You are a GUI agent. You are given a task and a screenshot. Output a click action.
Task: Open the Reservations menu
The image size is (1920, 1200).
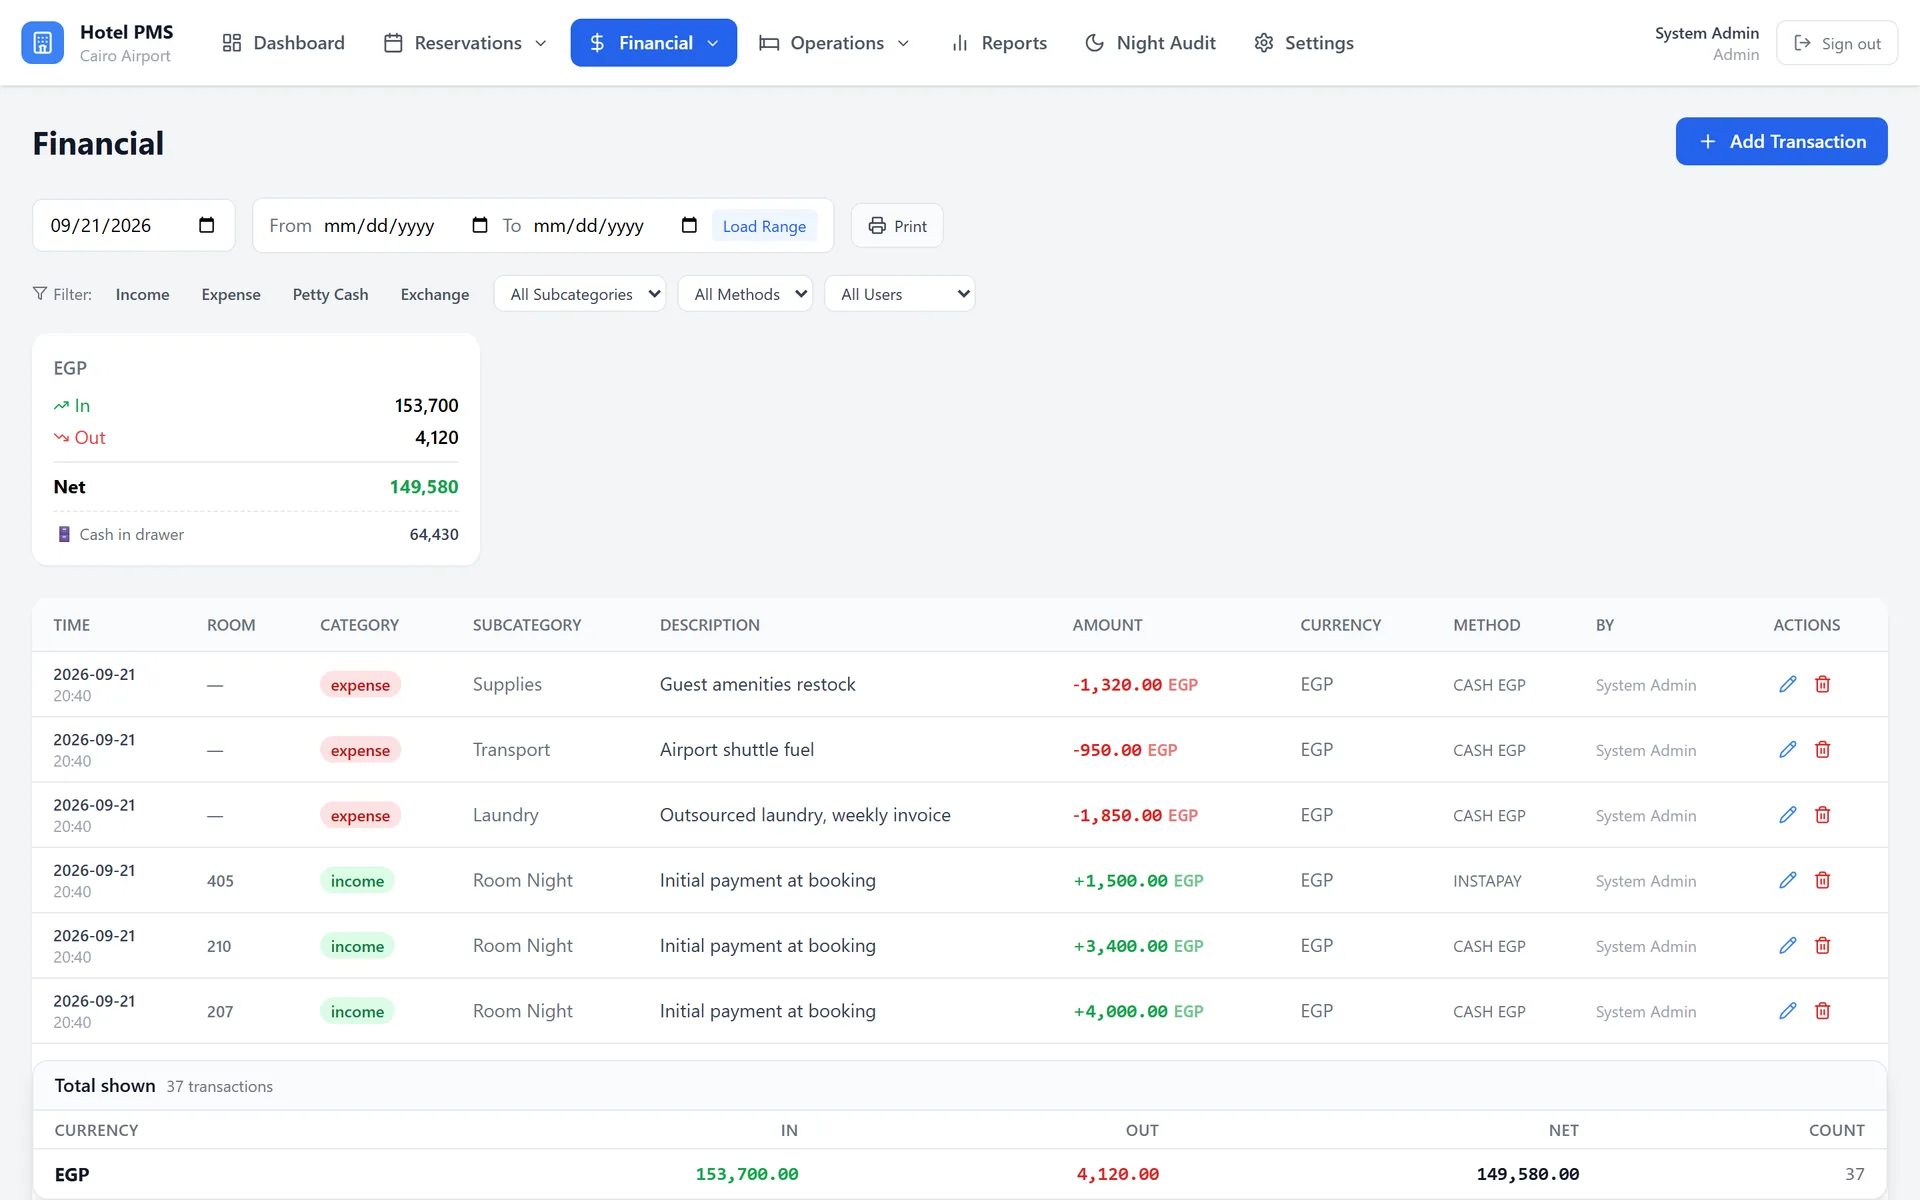(466, 43)
